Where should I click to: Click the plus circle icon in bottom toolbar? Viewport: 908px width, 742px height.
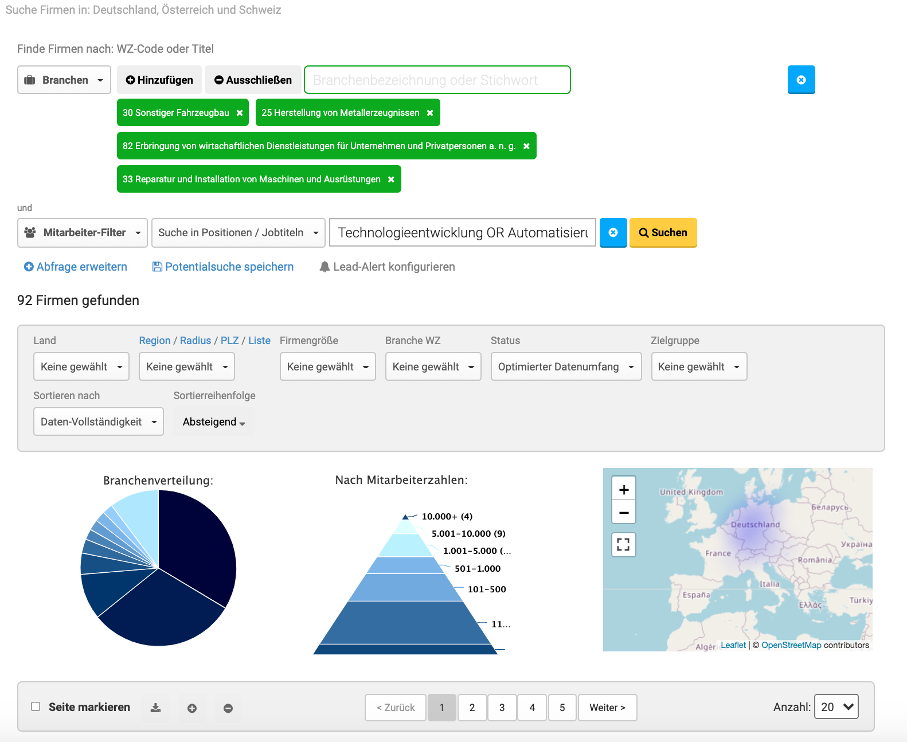coord(192,707)
